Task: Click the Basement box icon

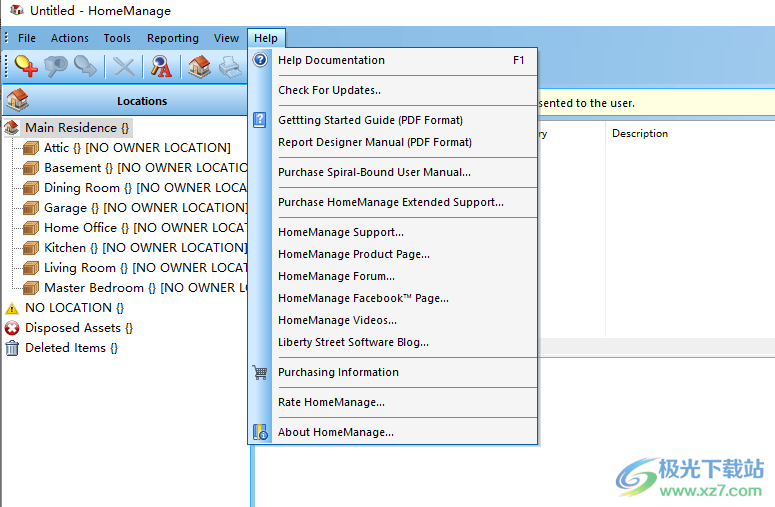Action: (x=31, y=168)
